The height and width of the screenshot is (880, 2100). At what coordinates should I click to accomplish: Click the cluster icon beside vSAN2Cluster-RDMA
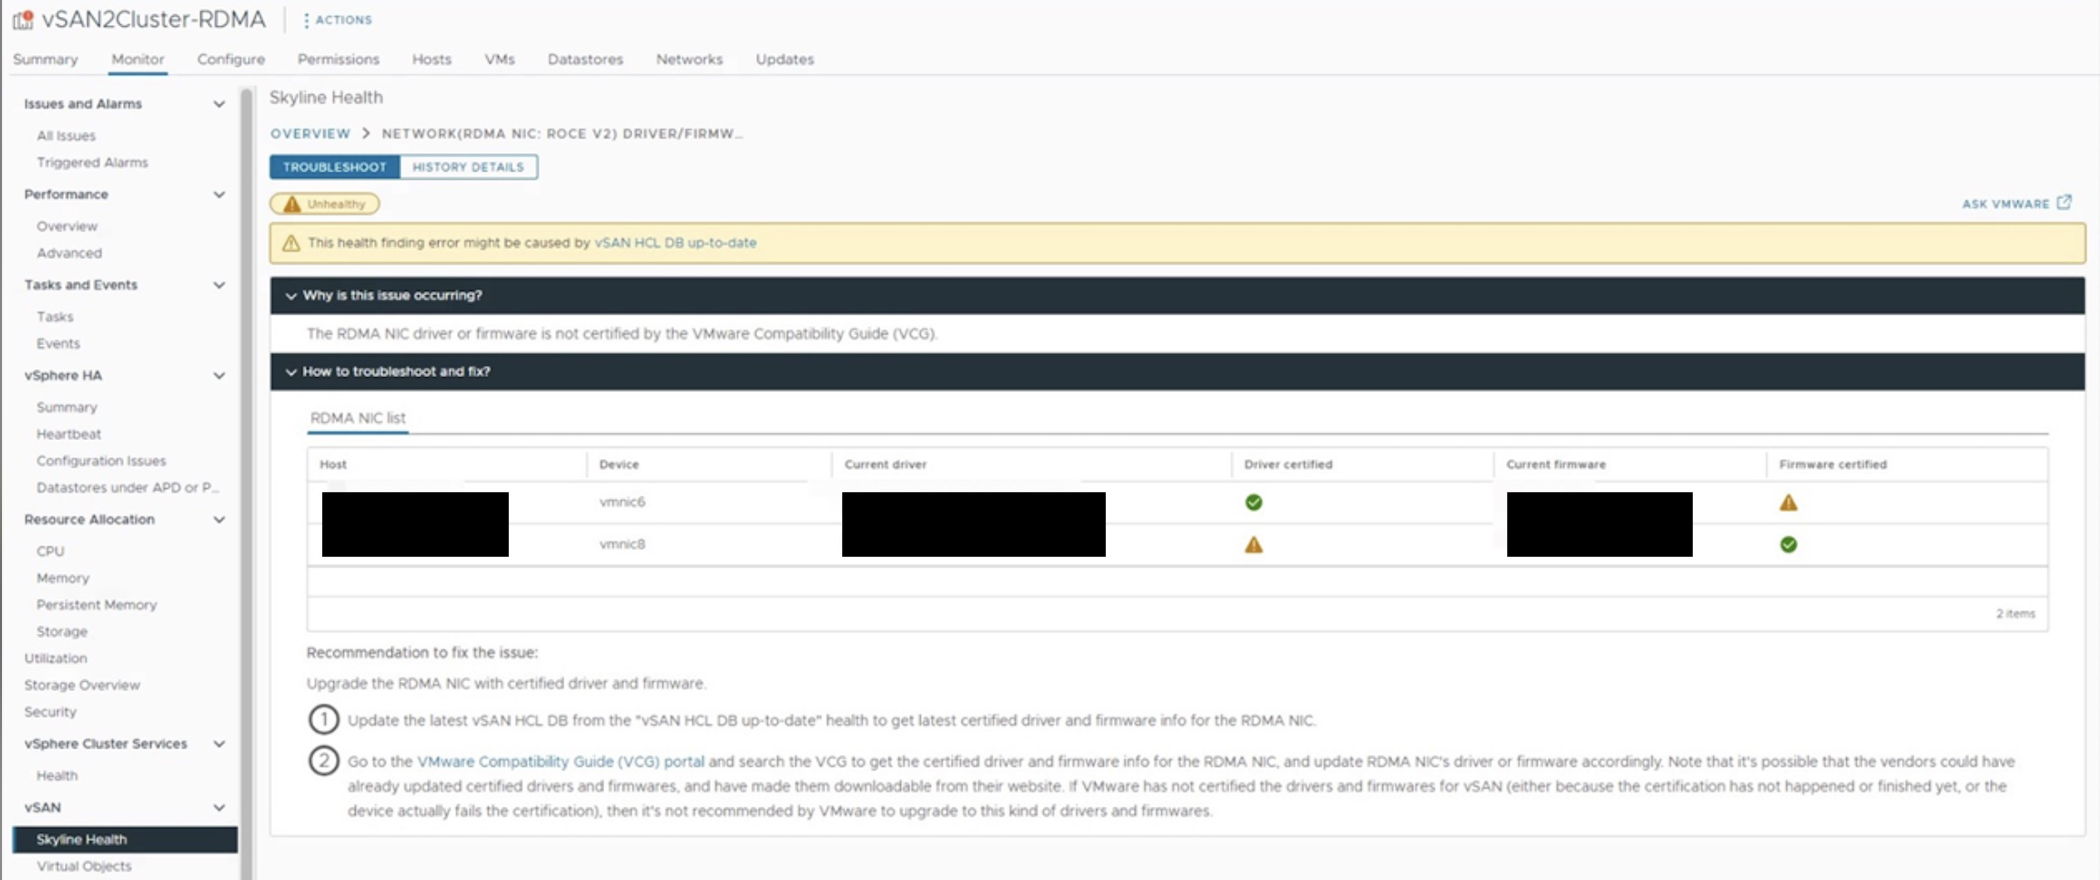[x=22, y=19]
